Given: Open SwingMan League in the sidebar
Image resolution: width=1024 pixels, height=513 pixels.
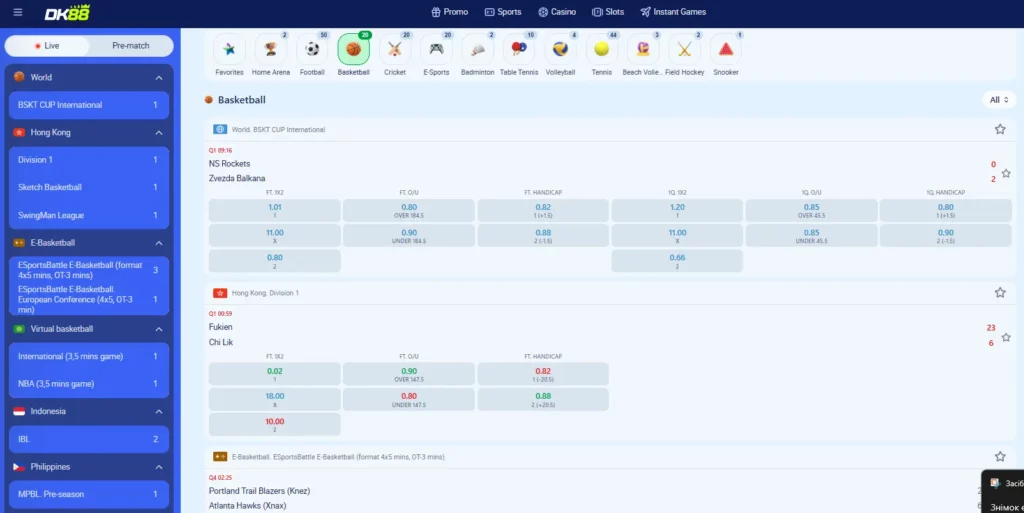Looking at the screenshot, I should [89, 215].
